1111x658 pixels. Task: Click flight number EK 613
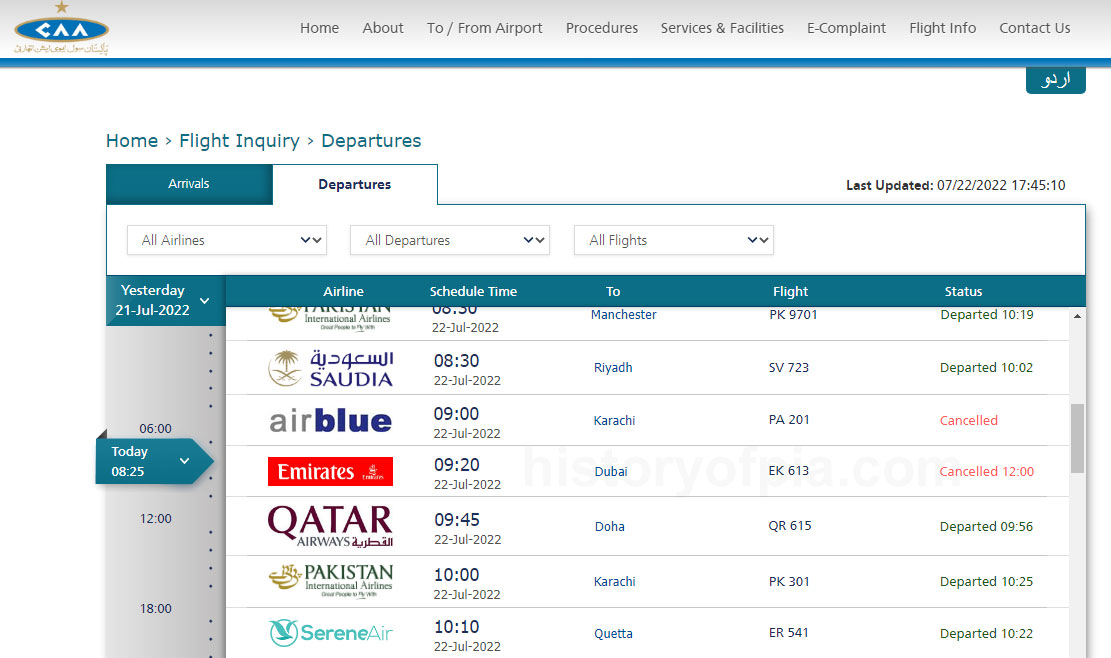coord(789,471)
